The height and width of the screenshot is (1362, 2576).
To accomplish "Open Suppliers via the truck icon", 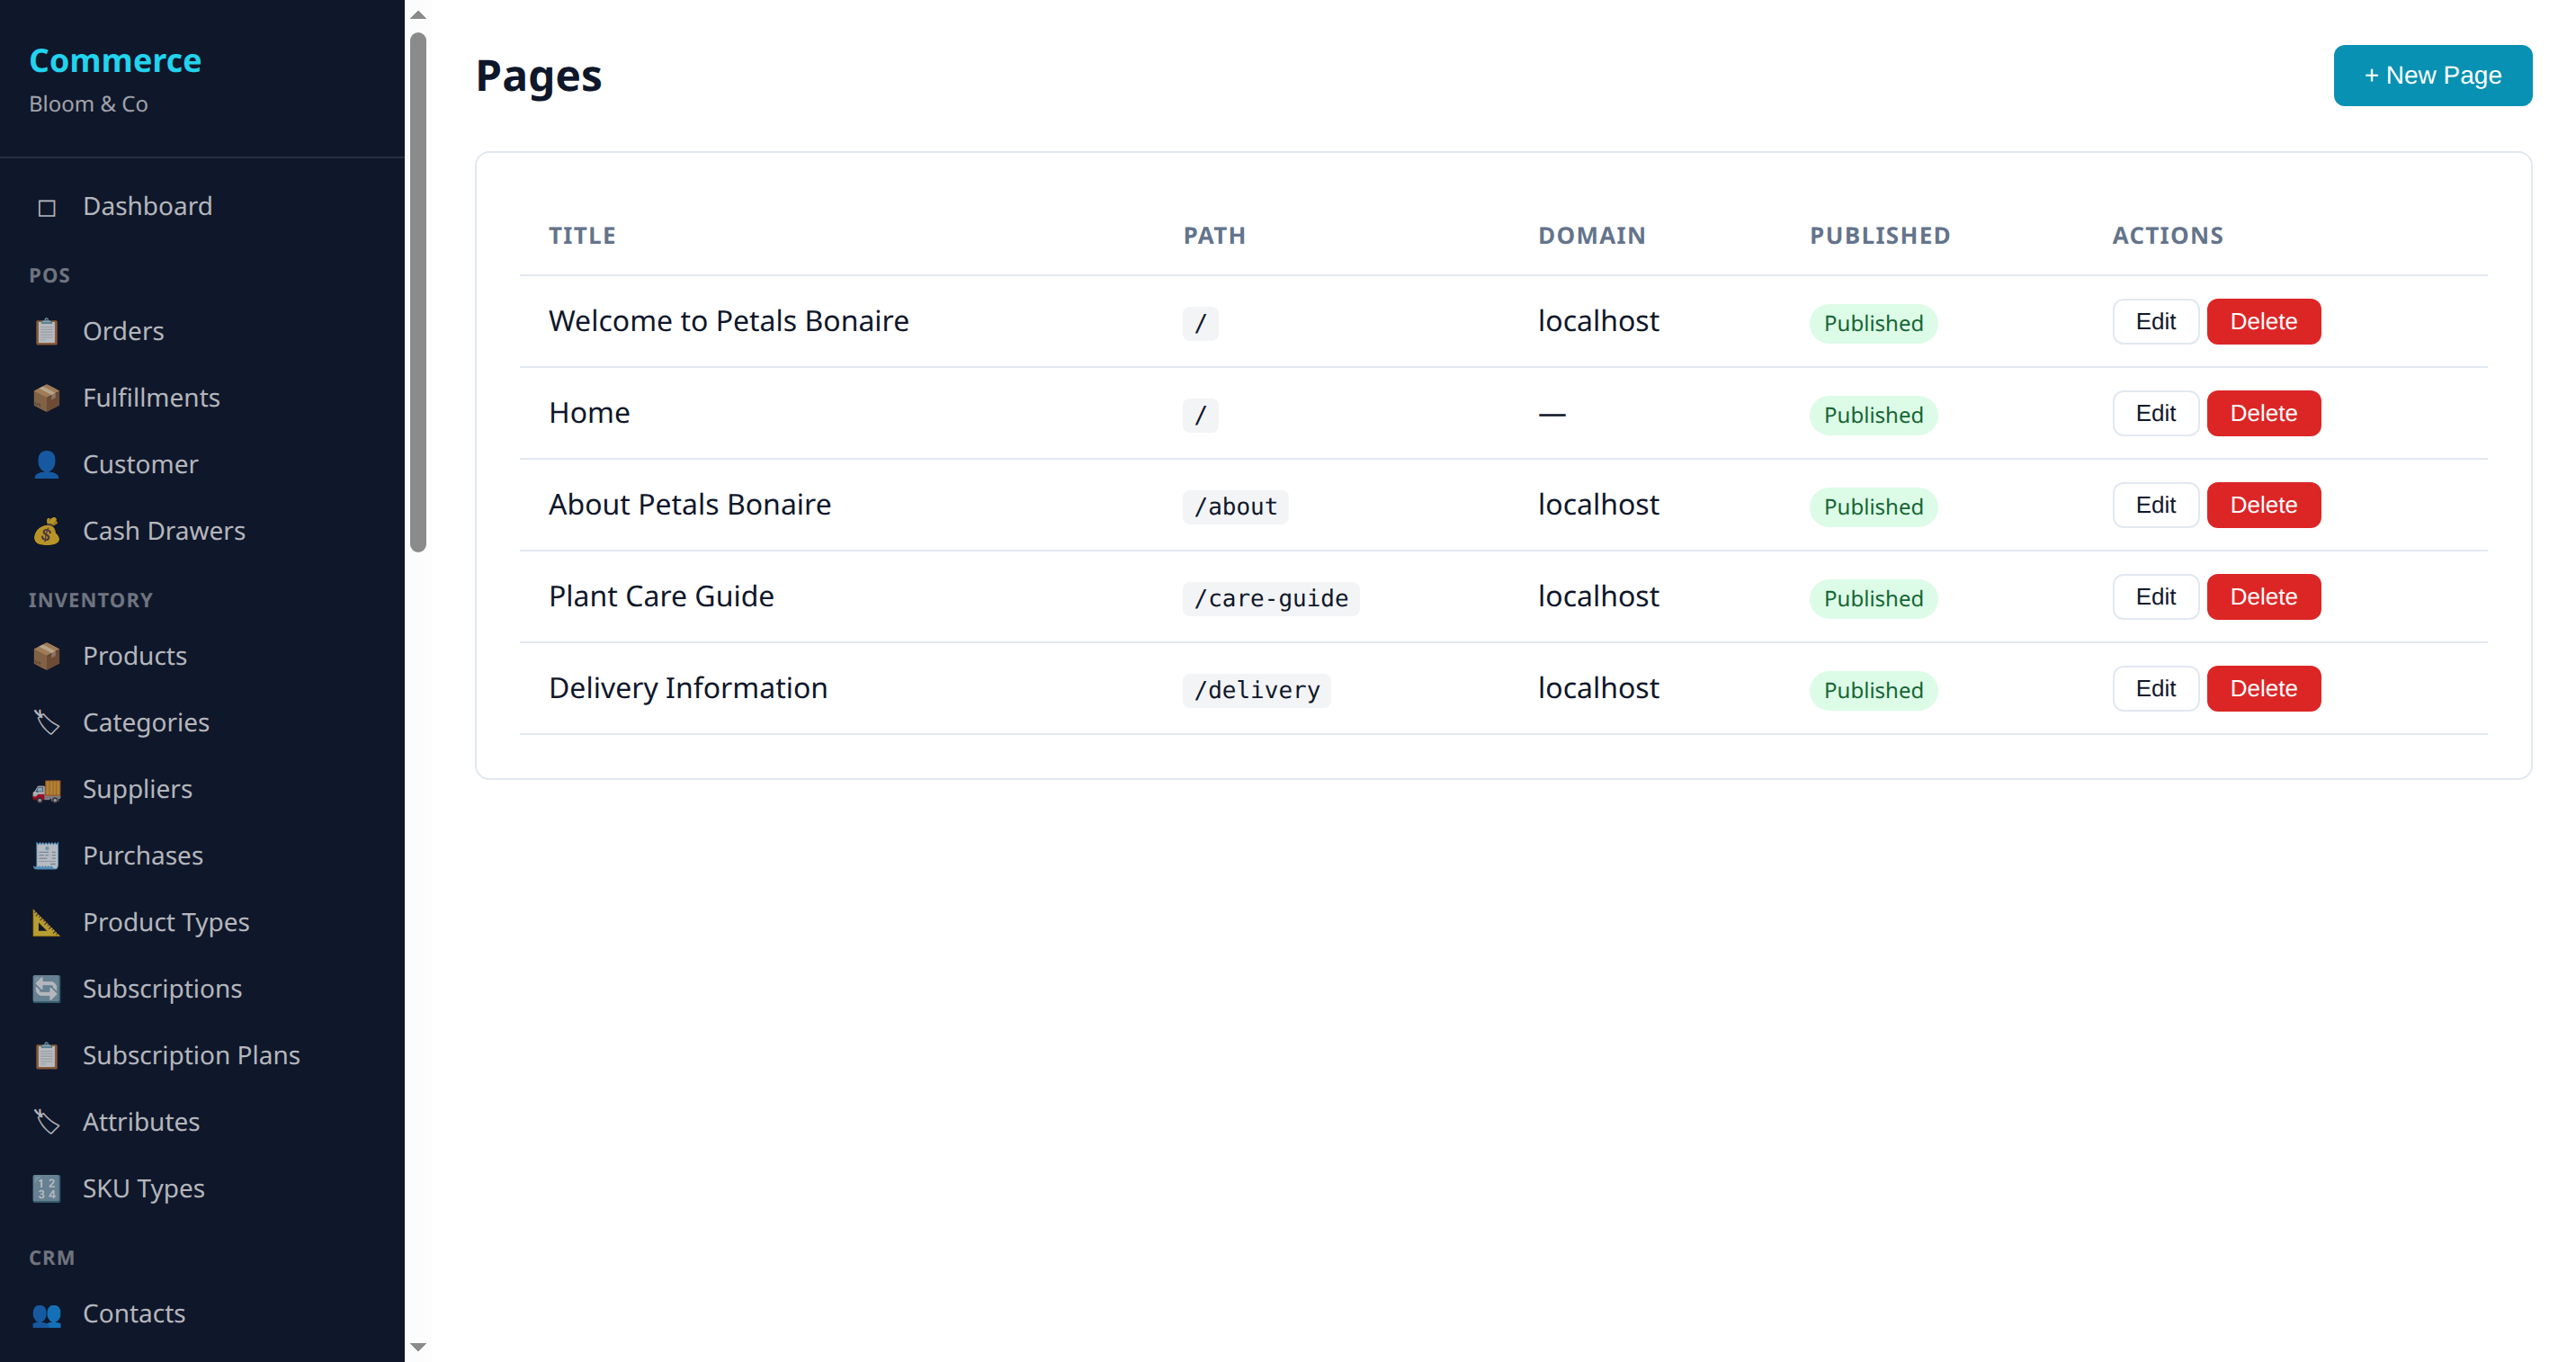I will pyautogui.click(x=46, y=789).
